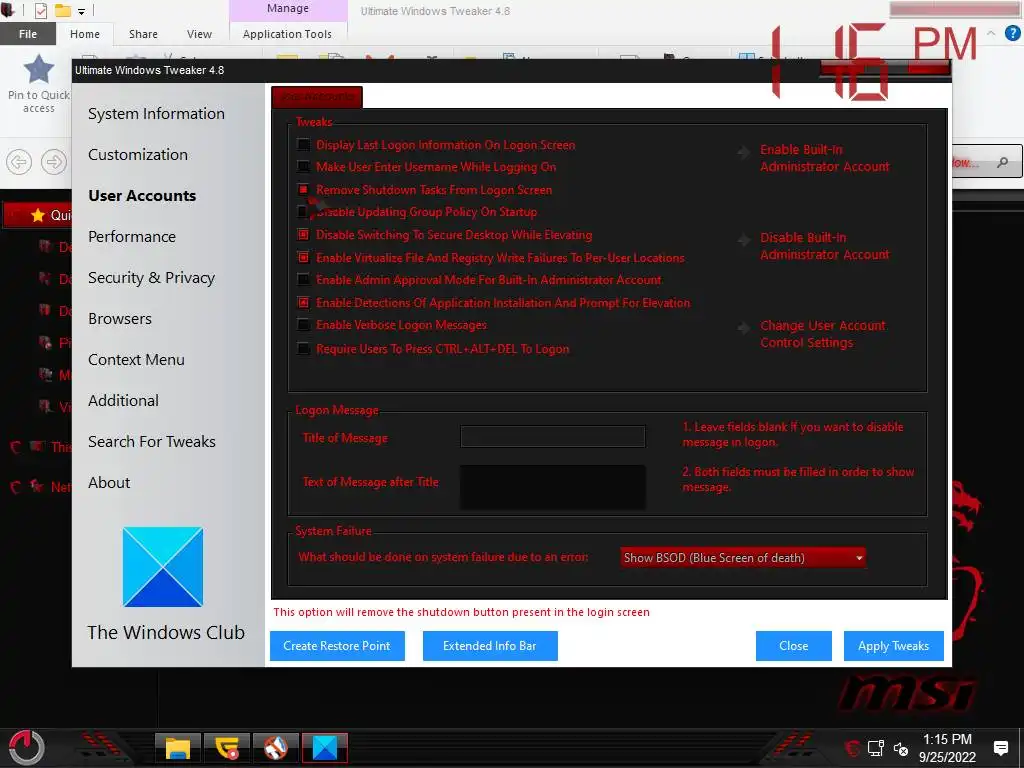
Task: Select User Accounts in sidebar
Action: tap(142, 196)
